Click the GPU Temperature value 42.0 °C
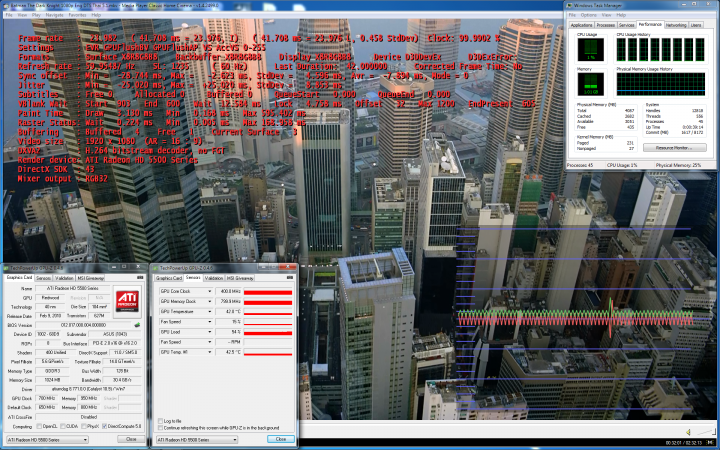 [228, 312]
